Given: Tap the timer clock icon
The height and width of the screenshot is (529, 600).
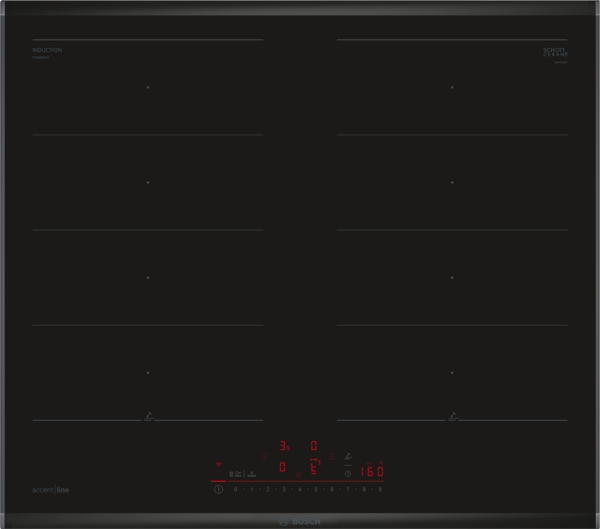Looking at the screenshot, I should point(347,474).
